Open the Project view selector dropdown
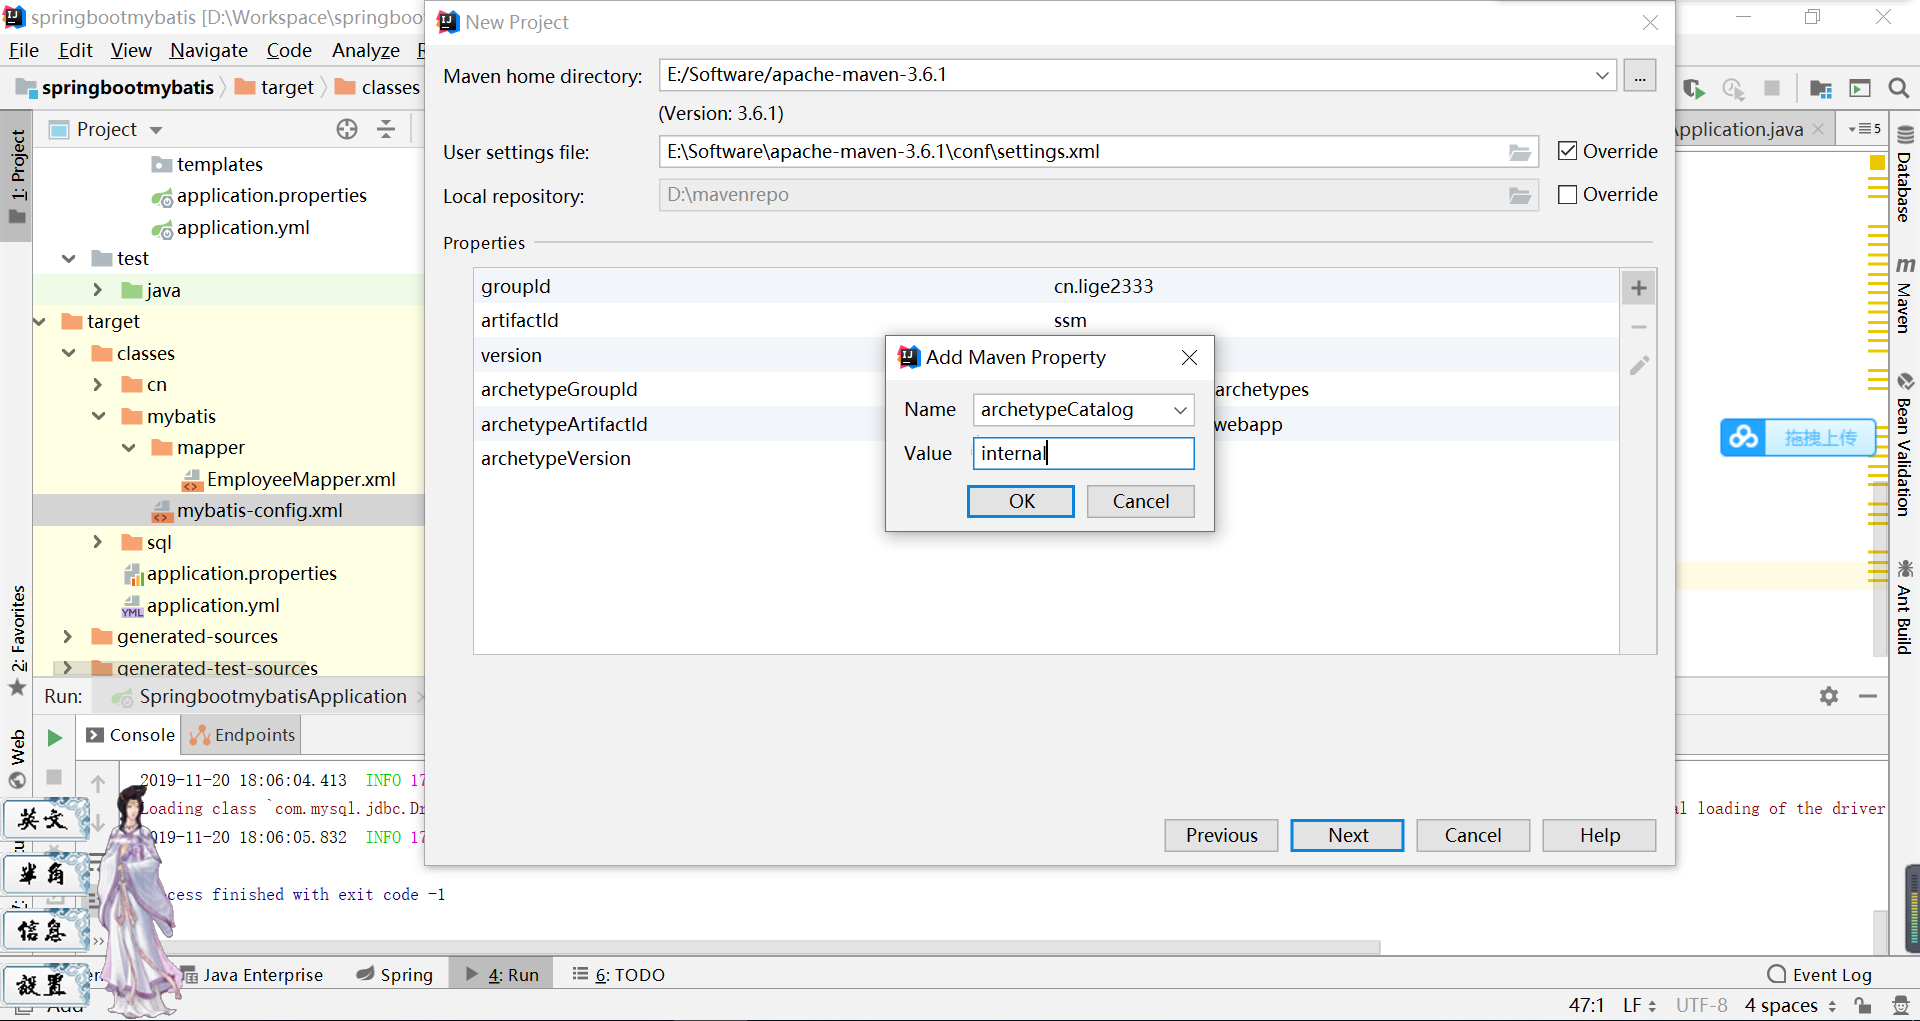Screen dimensions: 1920x1021 click(156, 130)
